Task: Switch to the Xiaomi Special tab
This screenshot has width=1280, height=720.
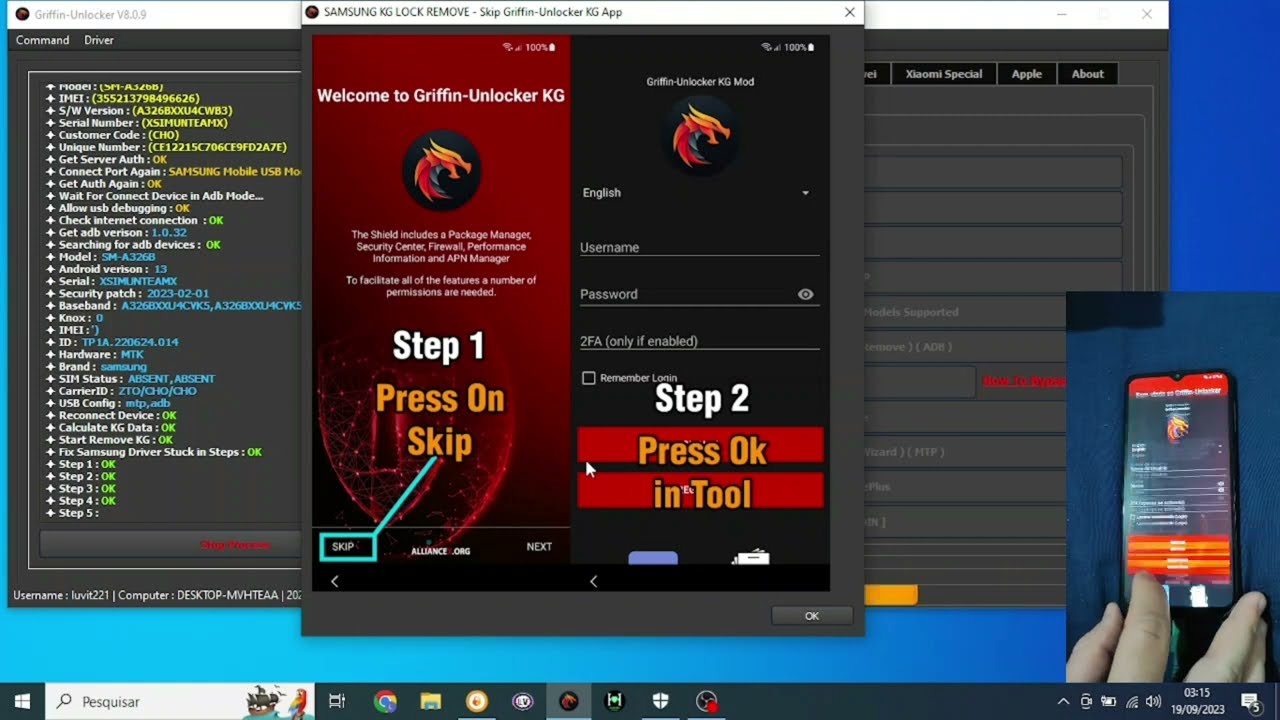Action: click(943, 74)
